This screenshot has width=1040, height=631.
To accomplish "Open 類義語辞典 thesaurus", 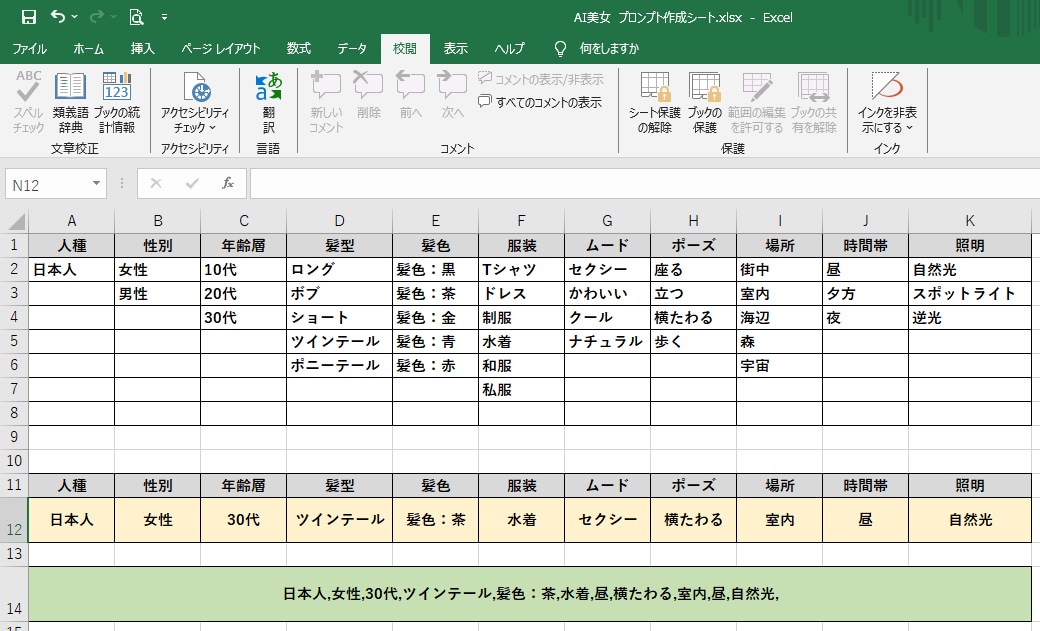I will coord(70,103).
